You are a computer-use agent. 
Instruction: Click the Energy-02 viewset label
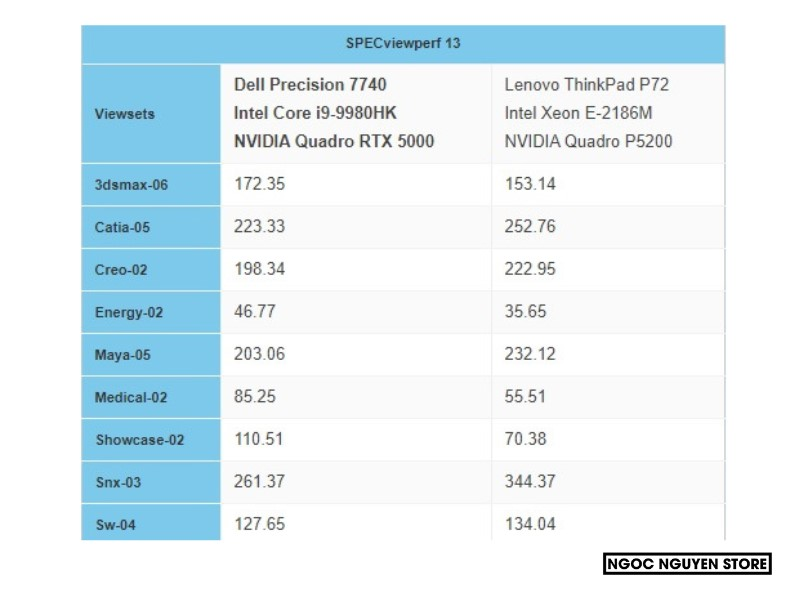click(128, 312)
